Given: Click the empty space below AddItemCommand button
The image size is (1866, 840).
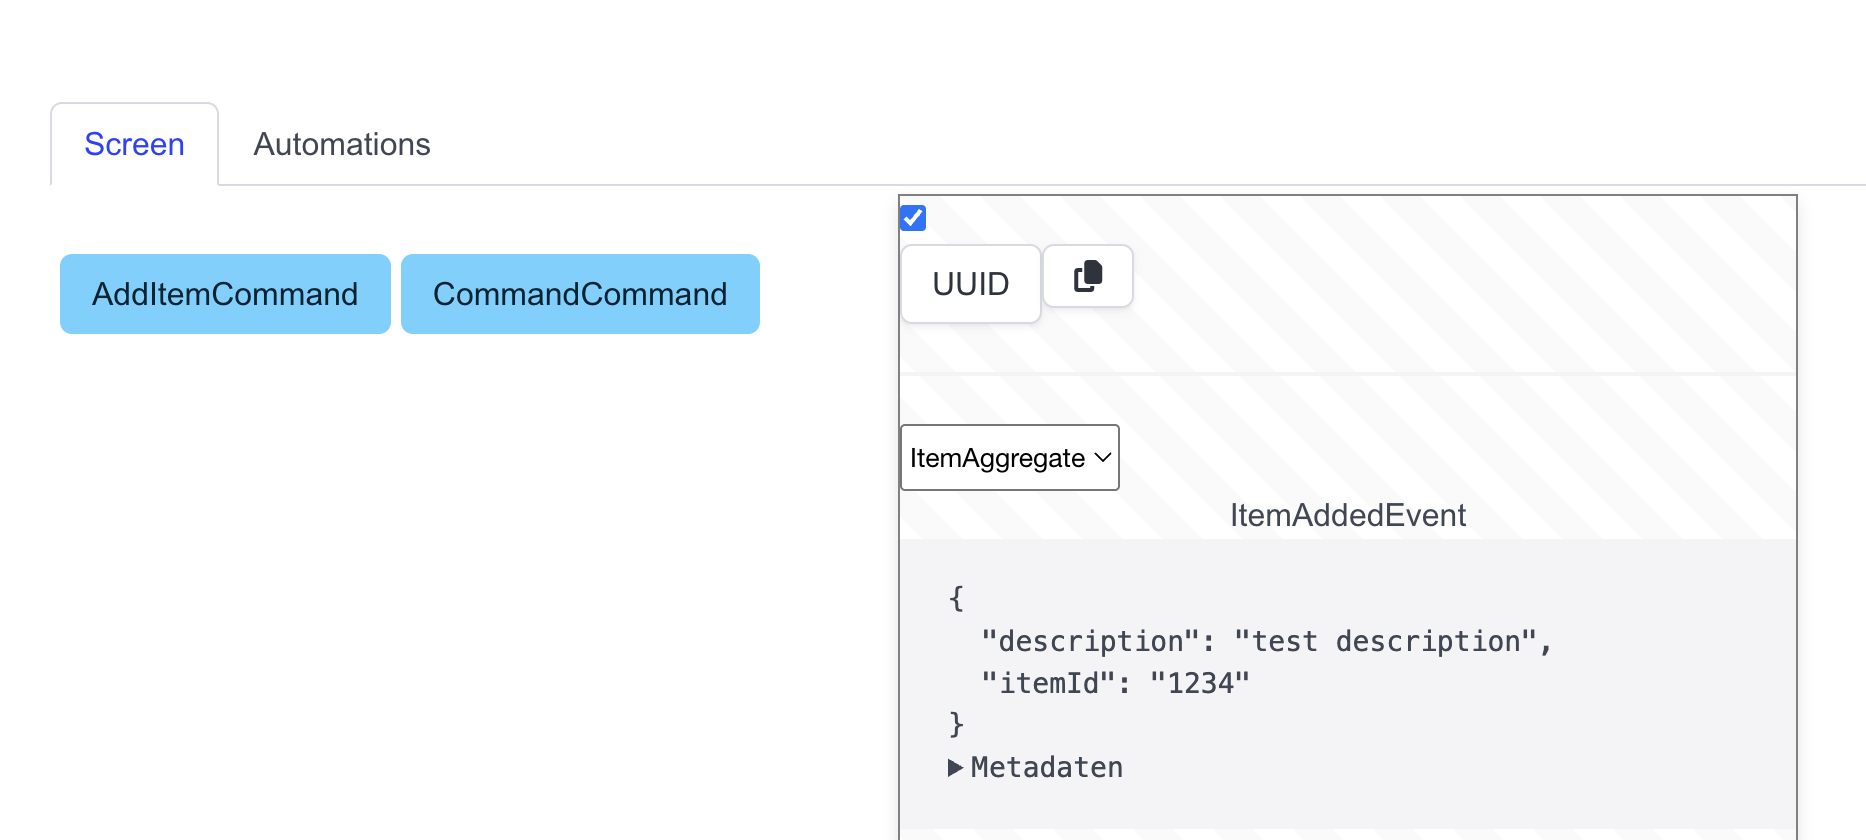Looking at the screenshot, I should point(225,500).
